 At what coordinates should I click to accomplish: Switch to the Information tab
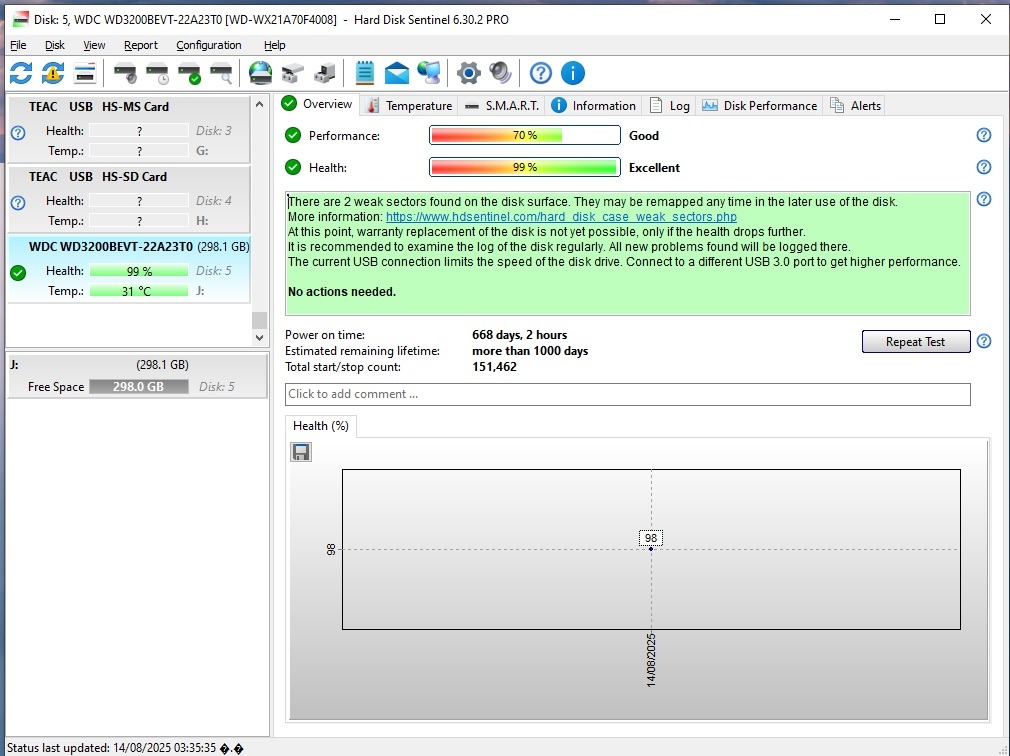tap(593, 106)
